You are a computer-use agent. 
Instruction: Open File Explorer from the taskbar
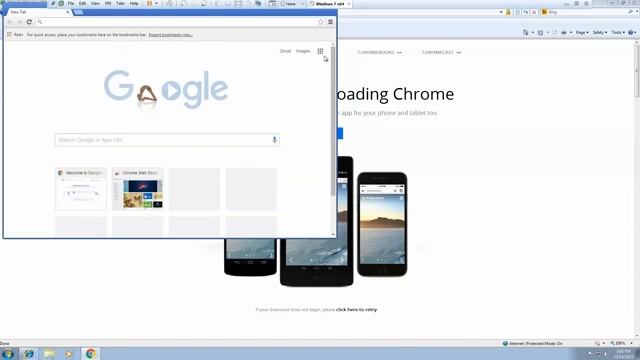tap(49, 353)
